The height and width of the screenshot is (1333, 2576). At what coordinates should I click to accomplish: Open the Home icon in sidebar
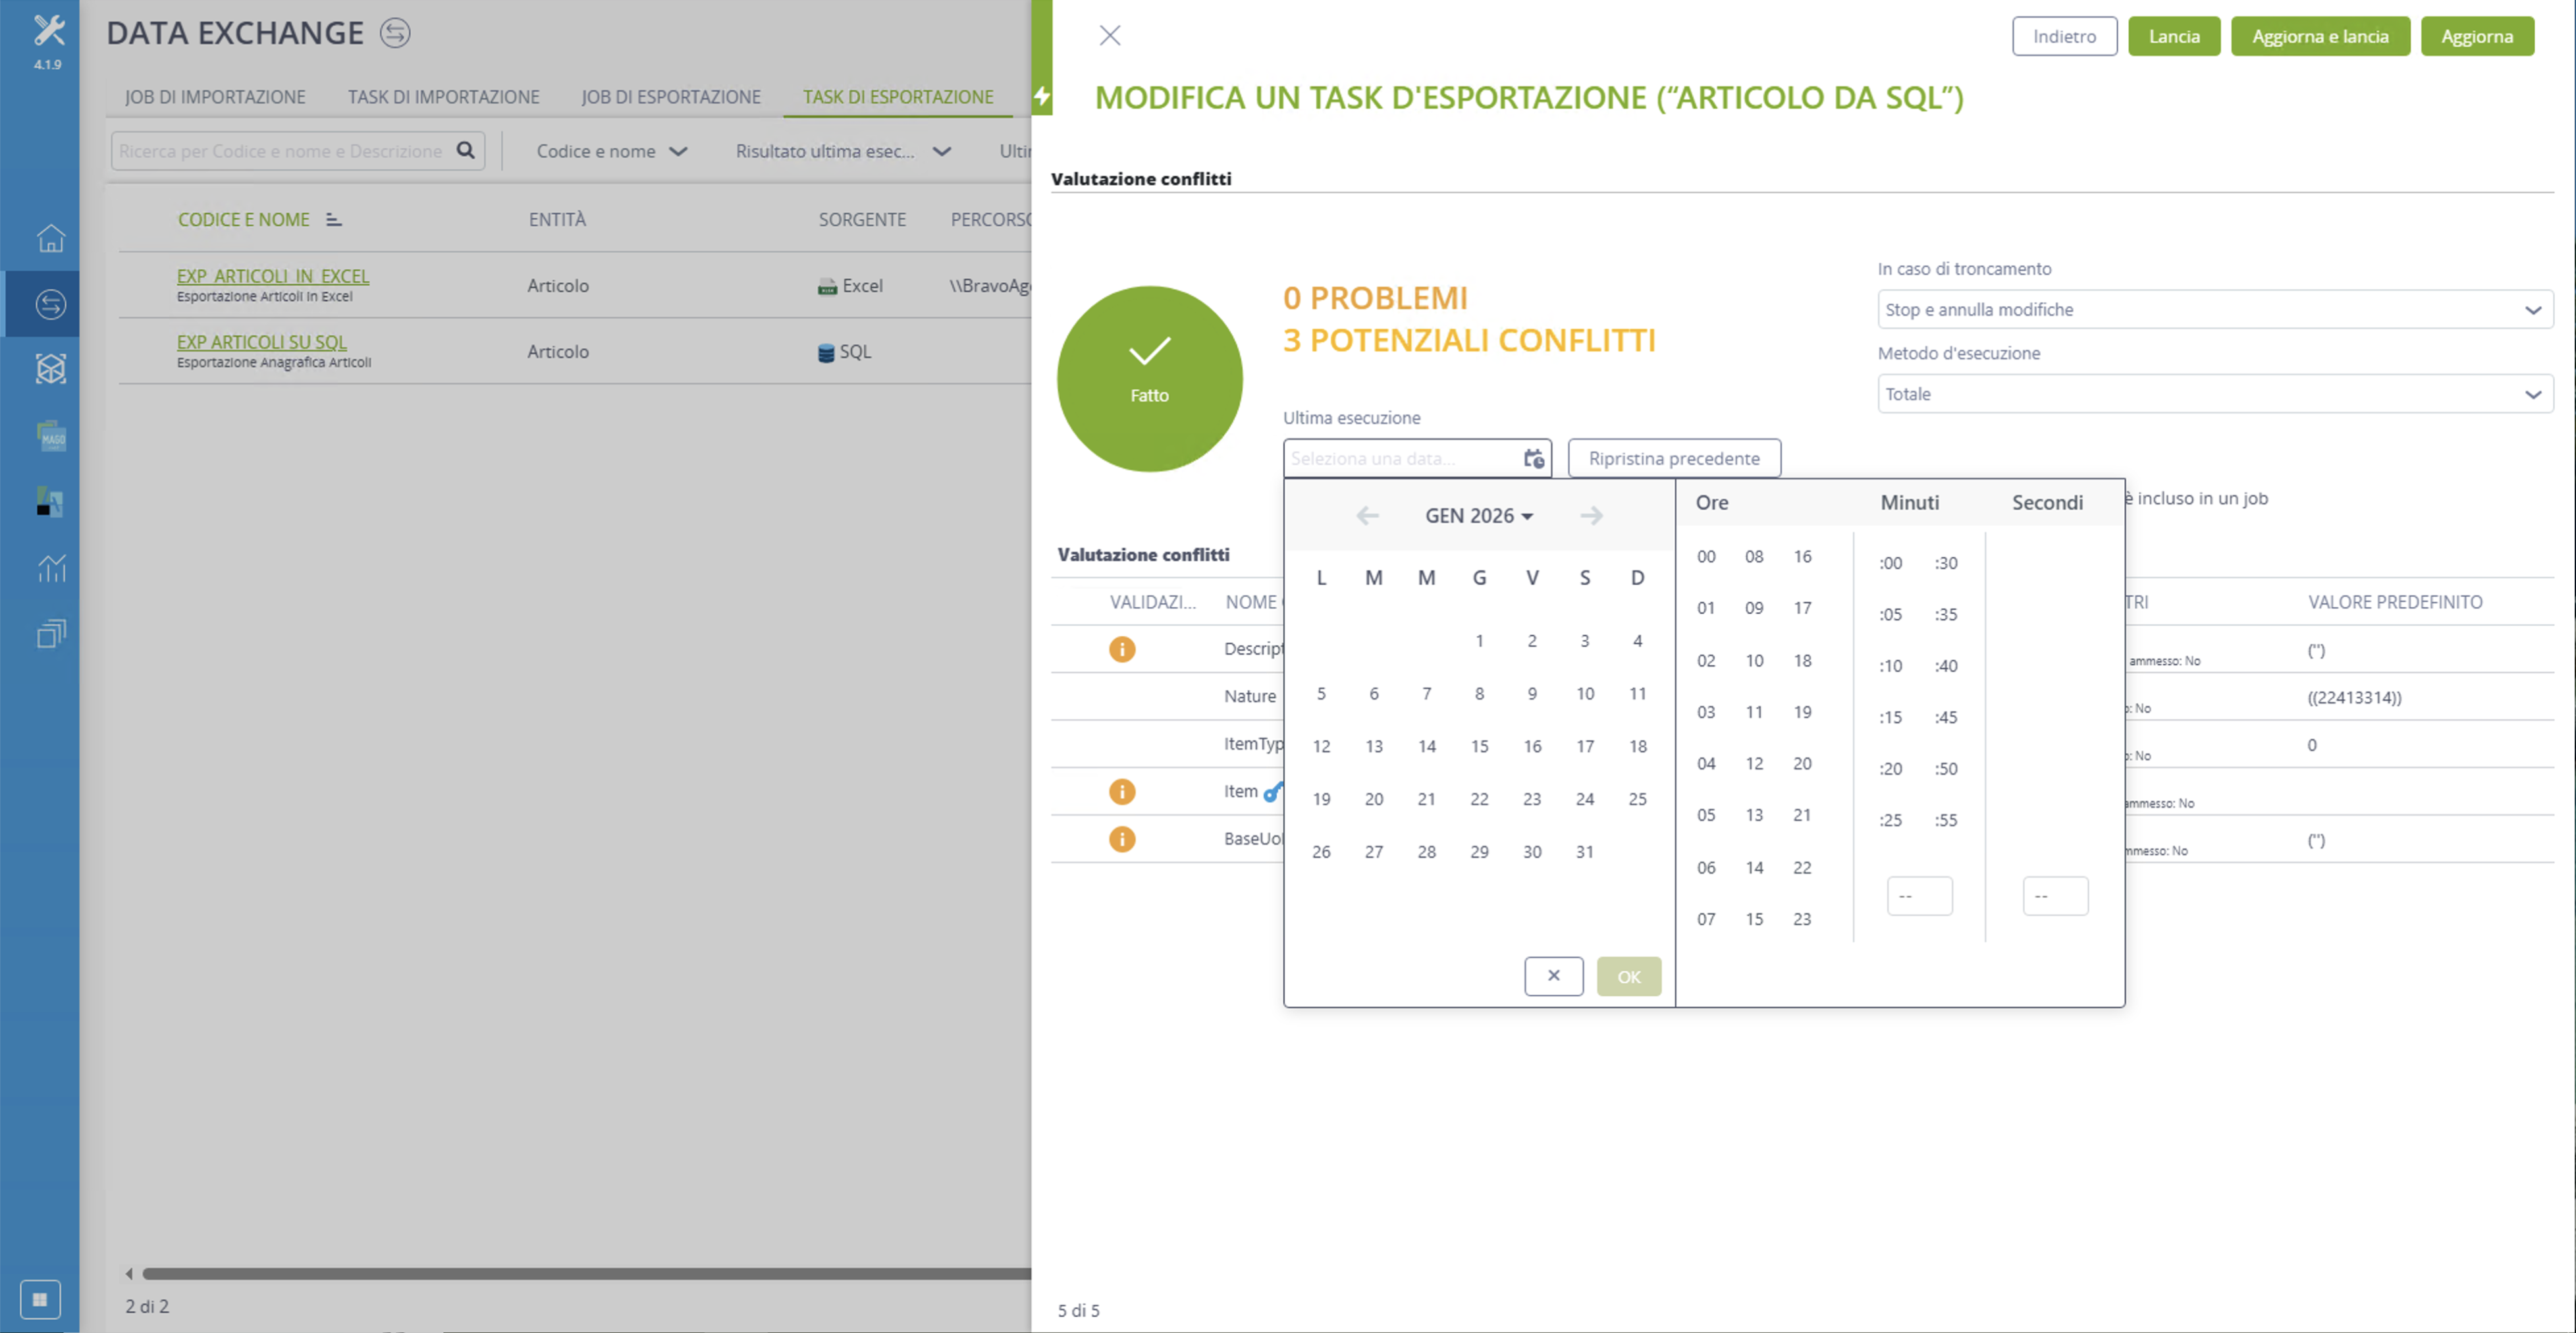coord(51,238)
